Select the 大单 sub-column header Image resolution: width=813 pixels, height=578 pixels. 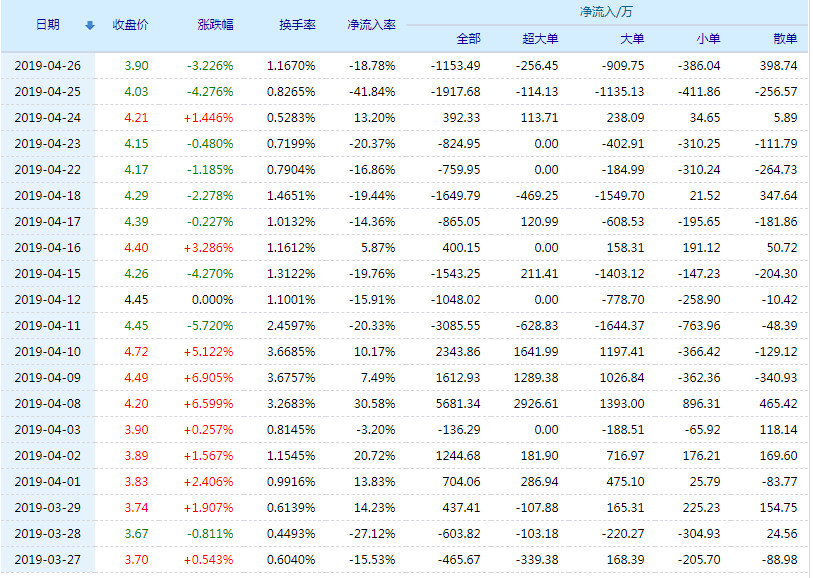point(632,39)
